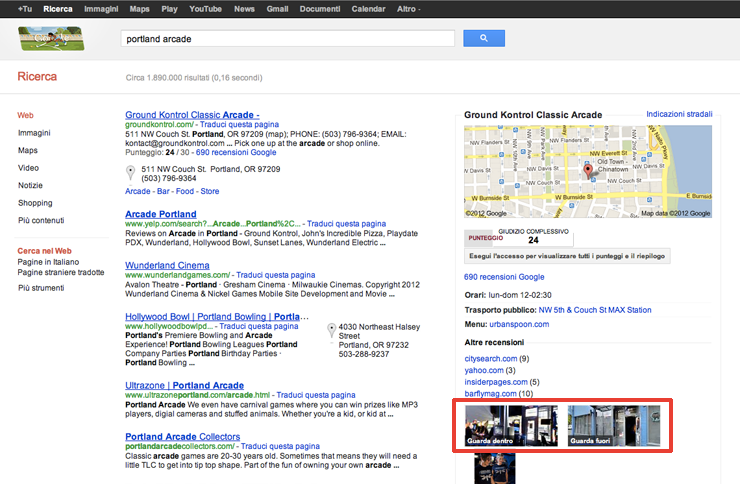740x484 pixels.
Task: Expand the Altro dropdown menu
Action: (408, 9)
